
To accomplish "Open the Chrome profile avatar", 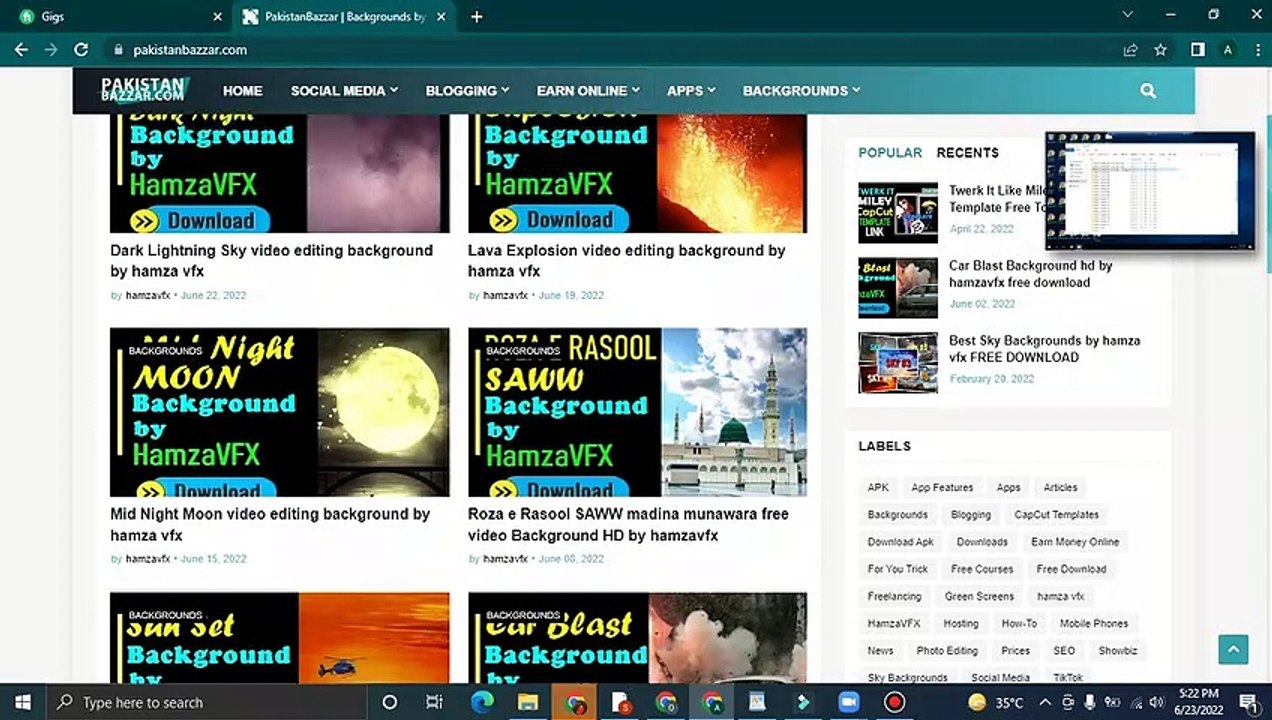I will (x=1227, y=49).
